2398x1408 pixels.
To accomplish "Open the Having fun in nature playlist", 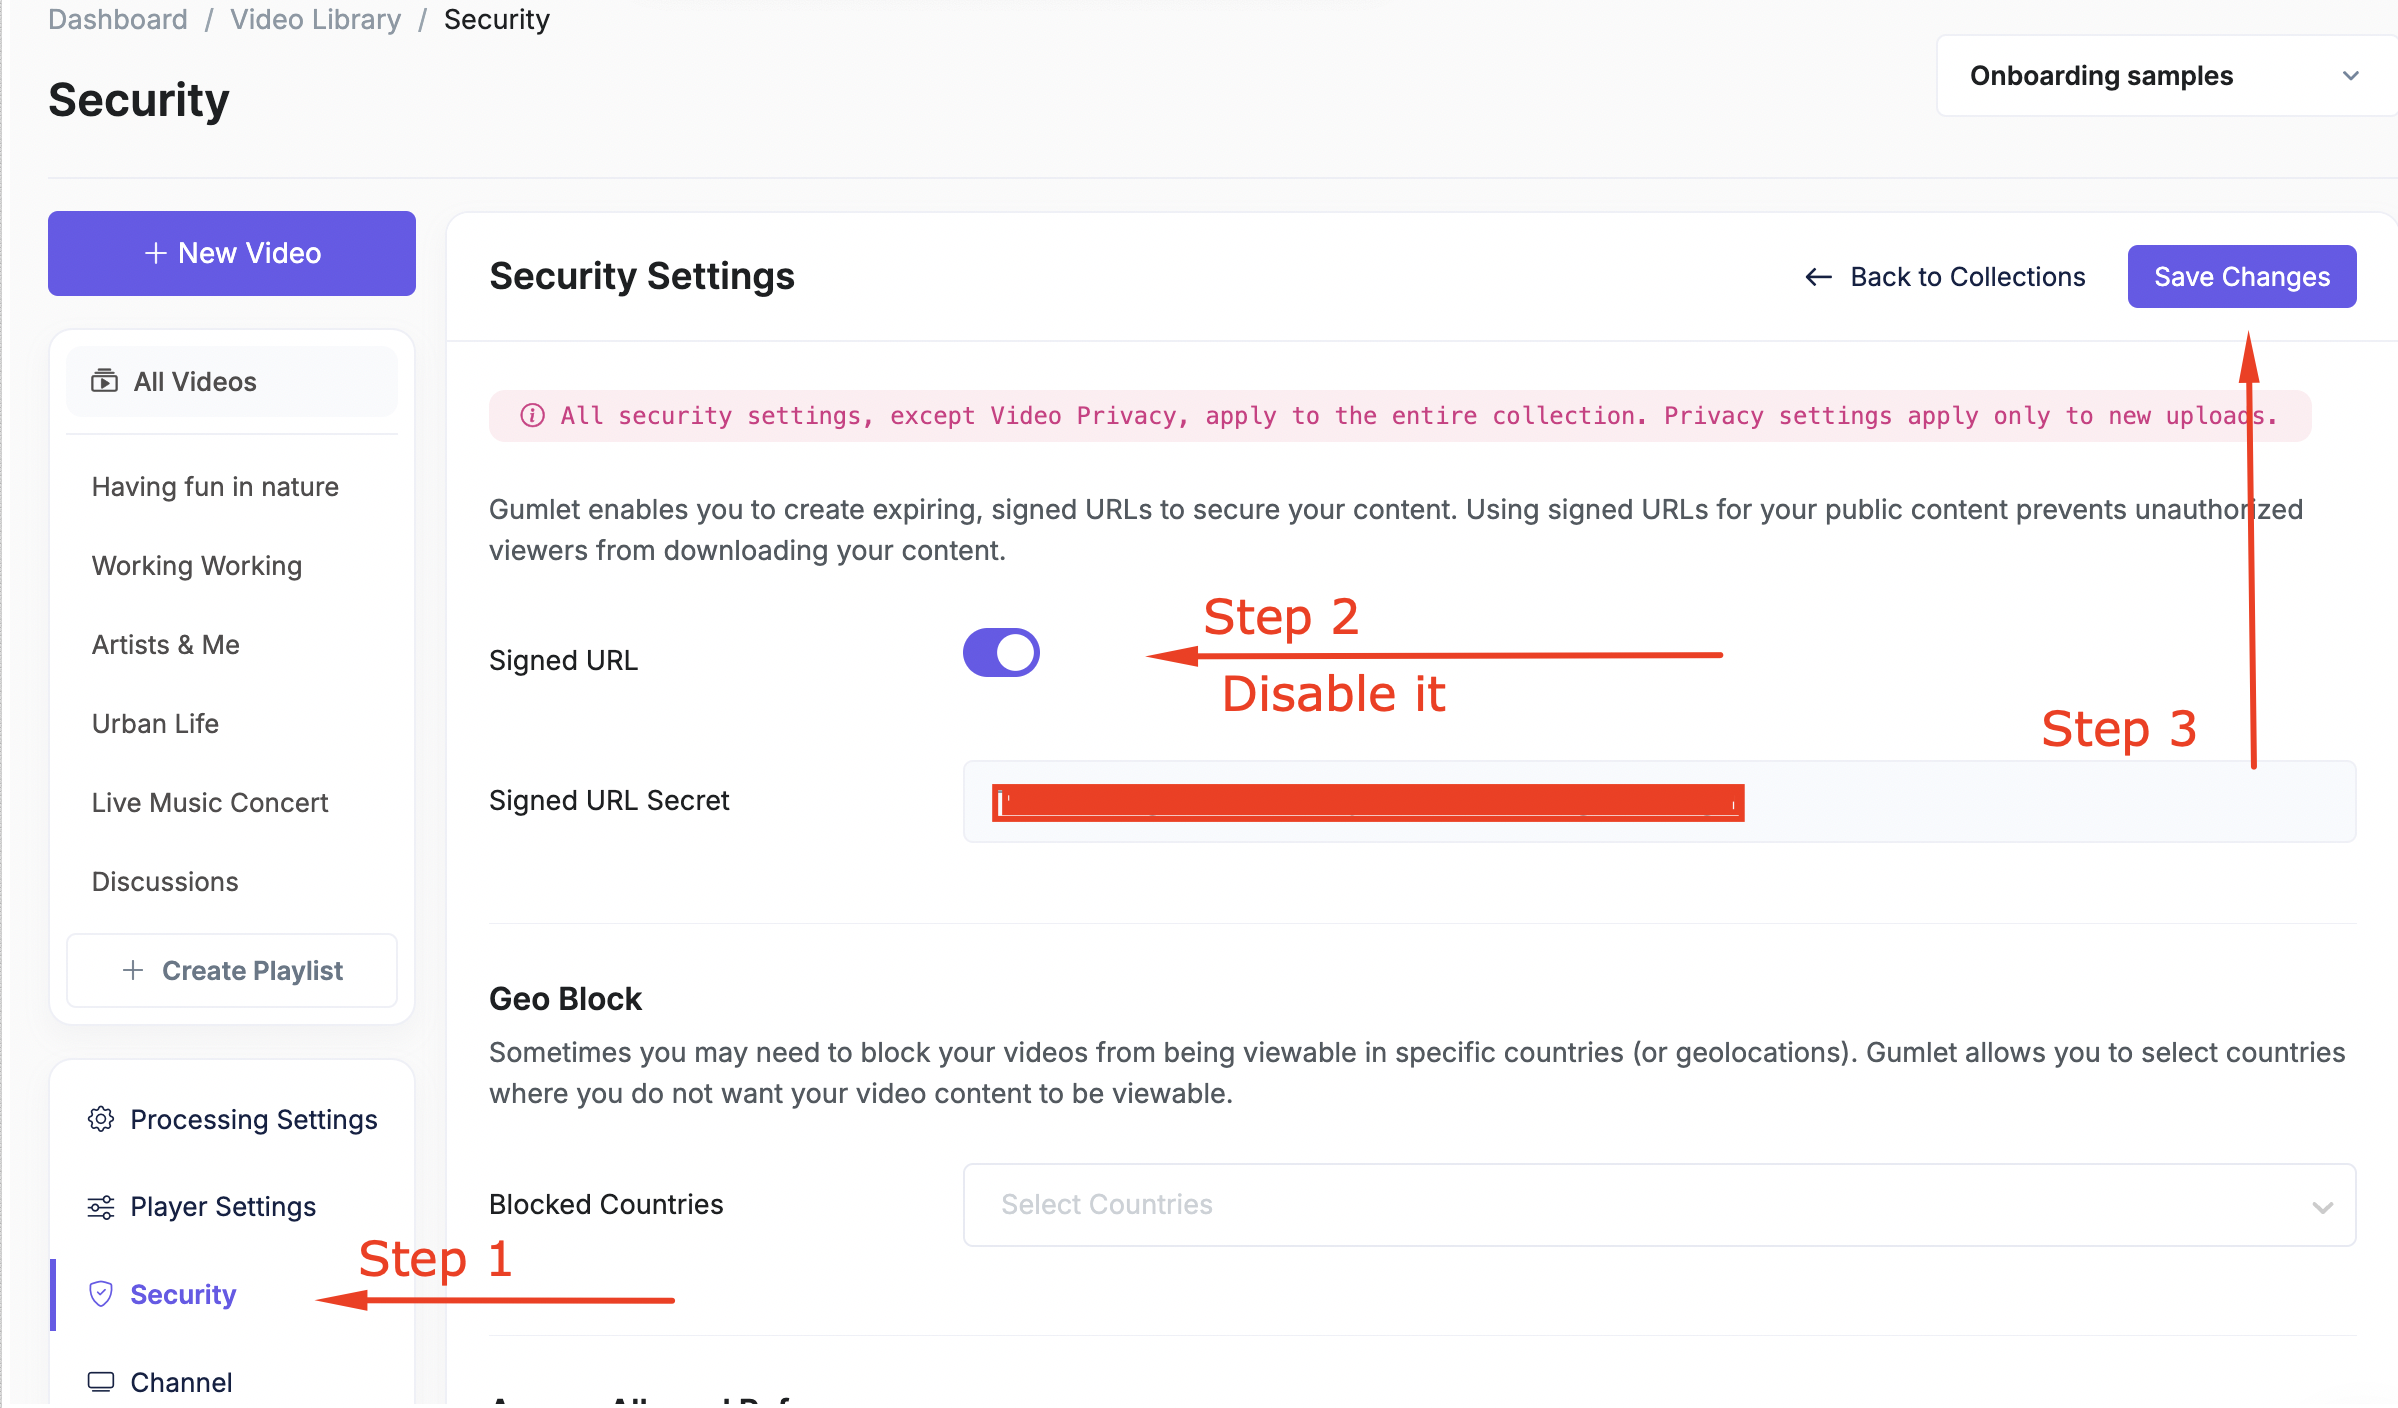I will (x=215, y=486).
